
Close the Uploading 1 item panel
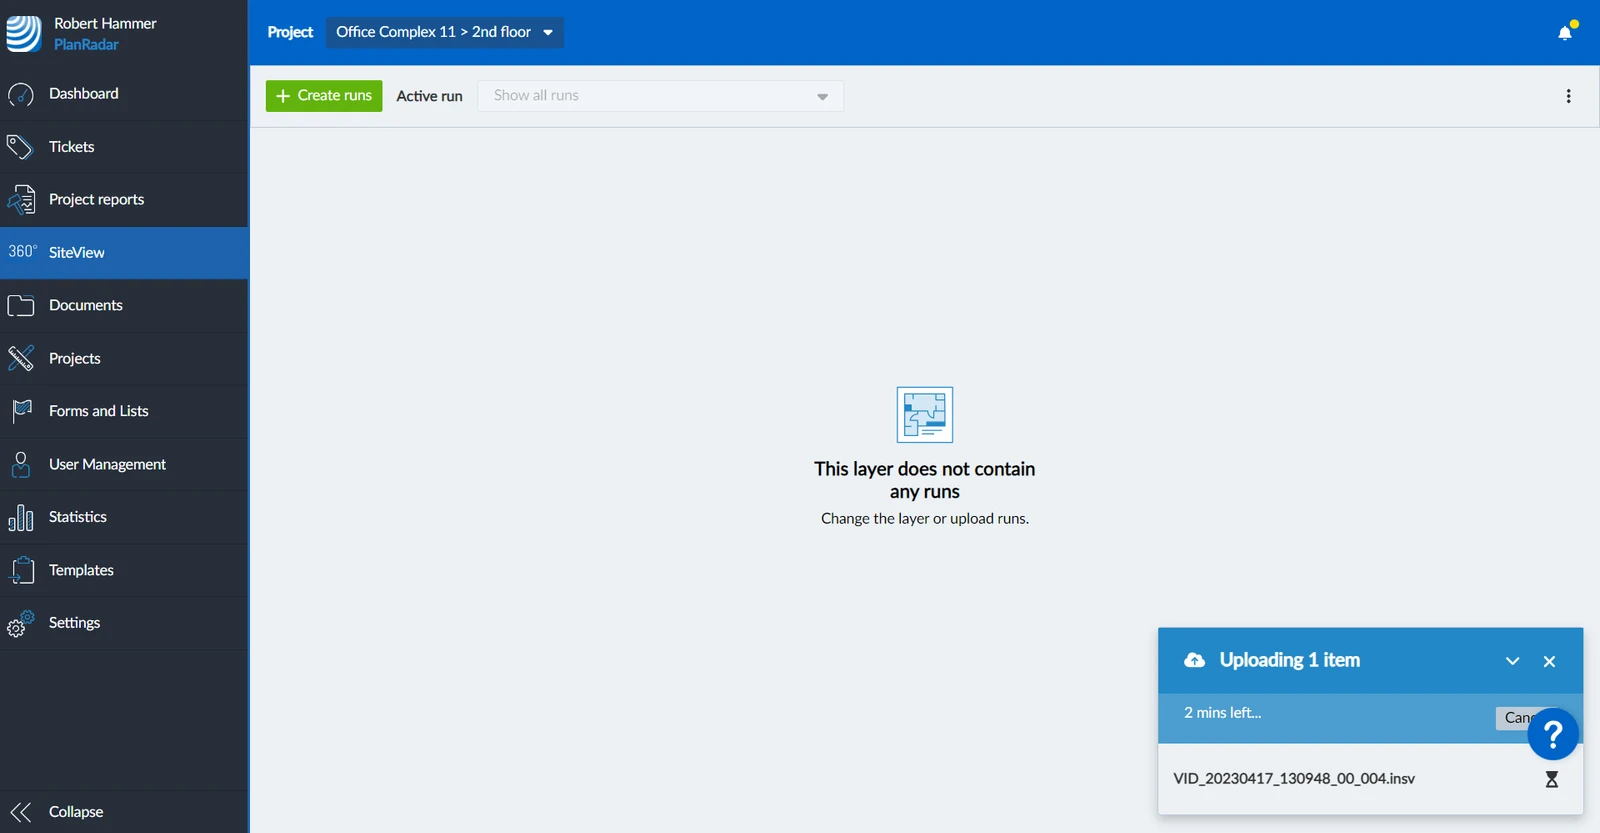click(1549, 661)
